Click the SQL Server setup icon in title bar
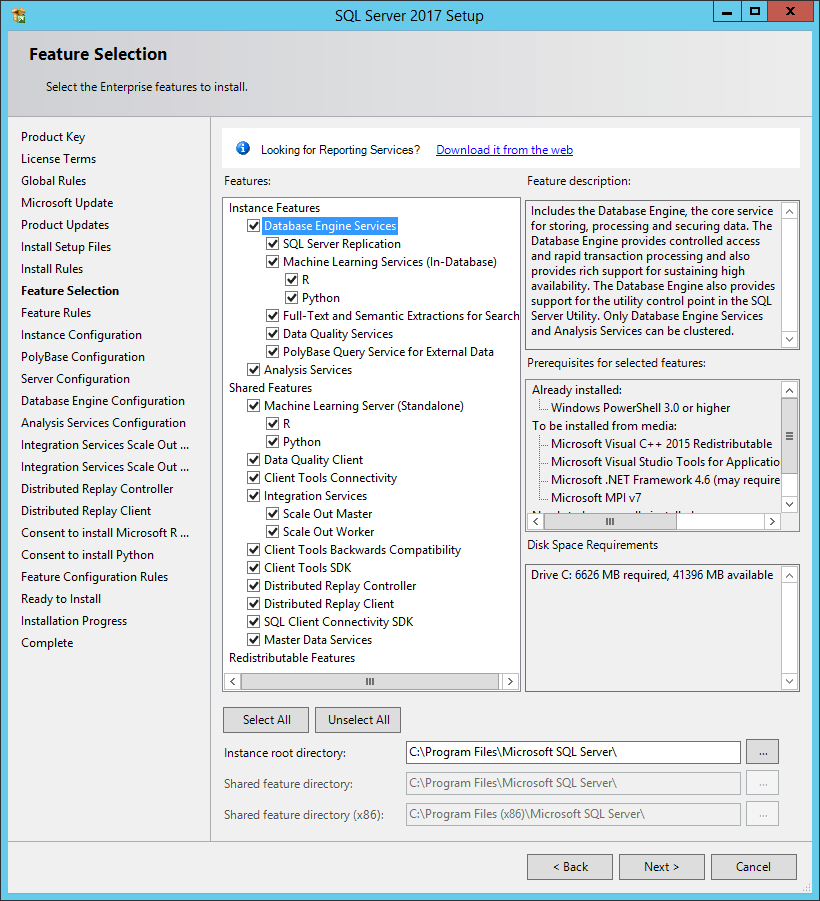The width and height of the screenshot is (820, 901). click(x=18, y=16)
